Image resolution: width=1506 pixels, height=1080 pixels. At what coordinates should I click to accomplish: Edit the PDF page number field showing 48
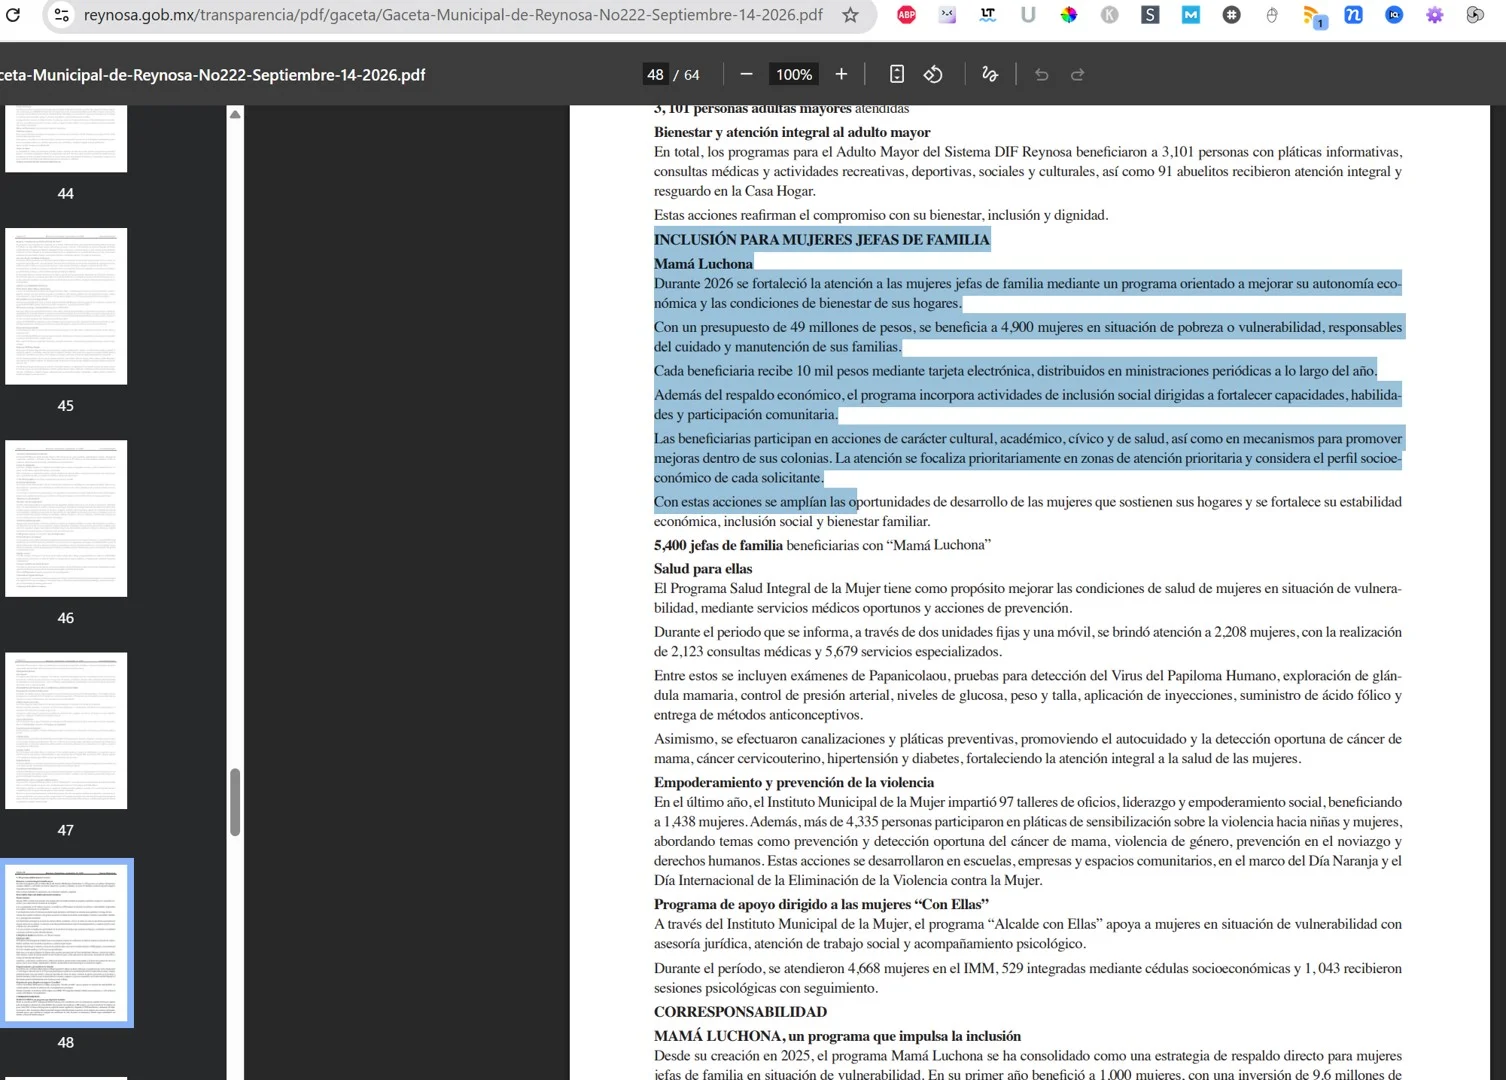[x=656, y=74]
